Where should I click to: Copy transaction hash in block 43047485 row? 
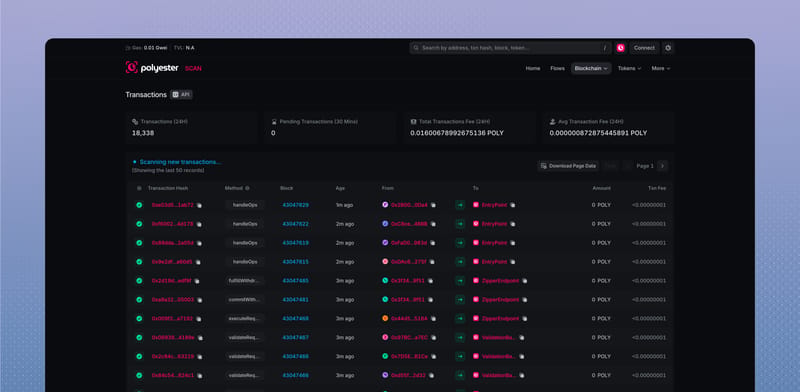coord(197,281)
